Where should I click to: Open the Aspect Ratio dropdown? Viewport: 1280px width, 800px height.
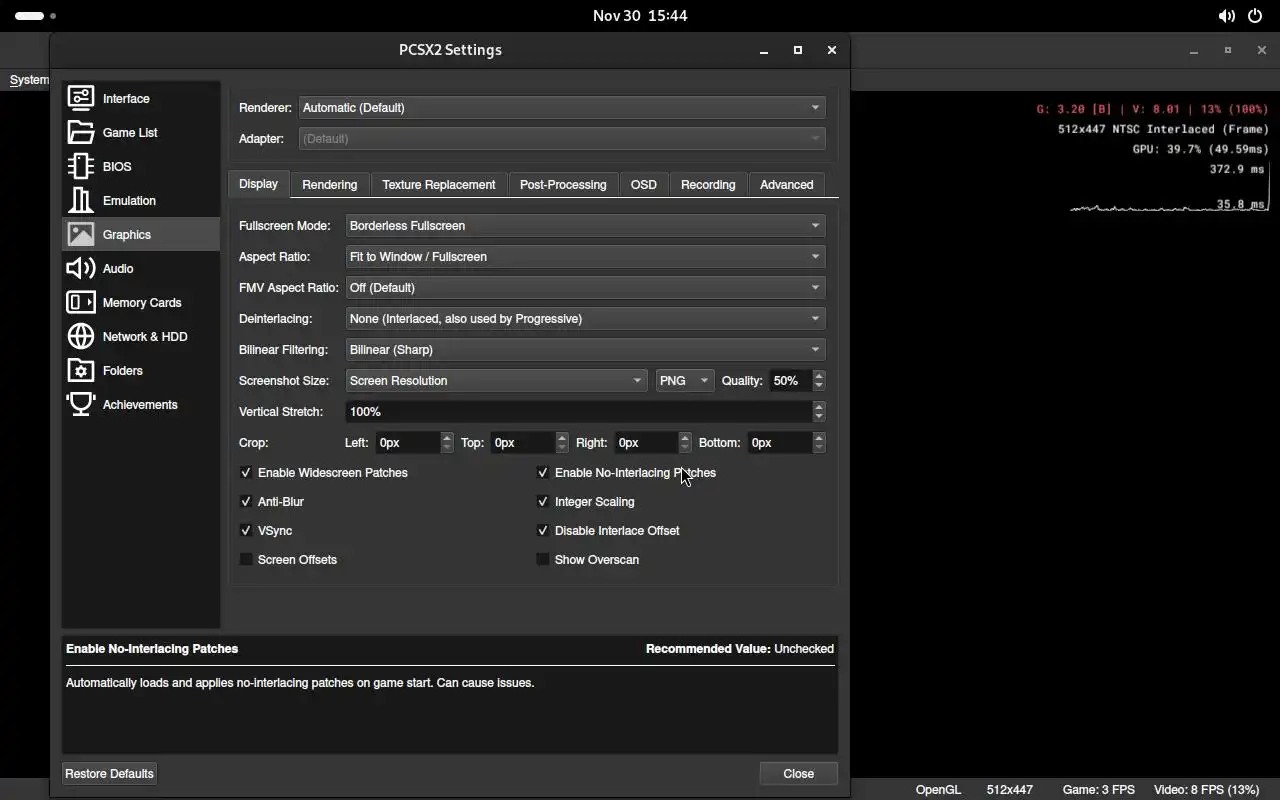585,256
